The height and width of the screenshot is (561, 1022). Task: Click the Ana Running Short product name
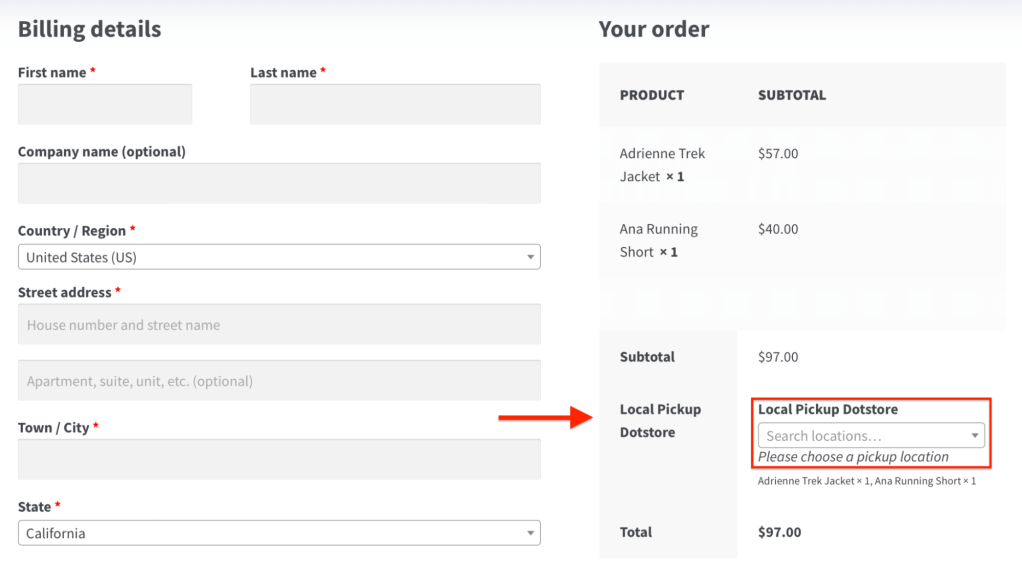point(658,241)
